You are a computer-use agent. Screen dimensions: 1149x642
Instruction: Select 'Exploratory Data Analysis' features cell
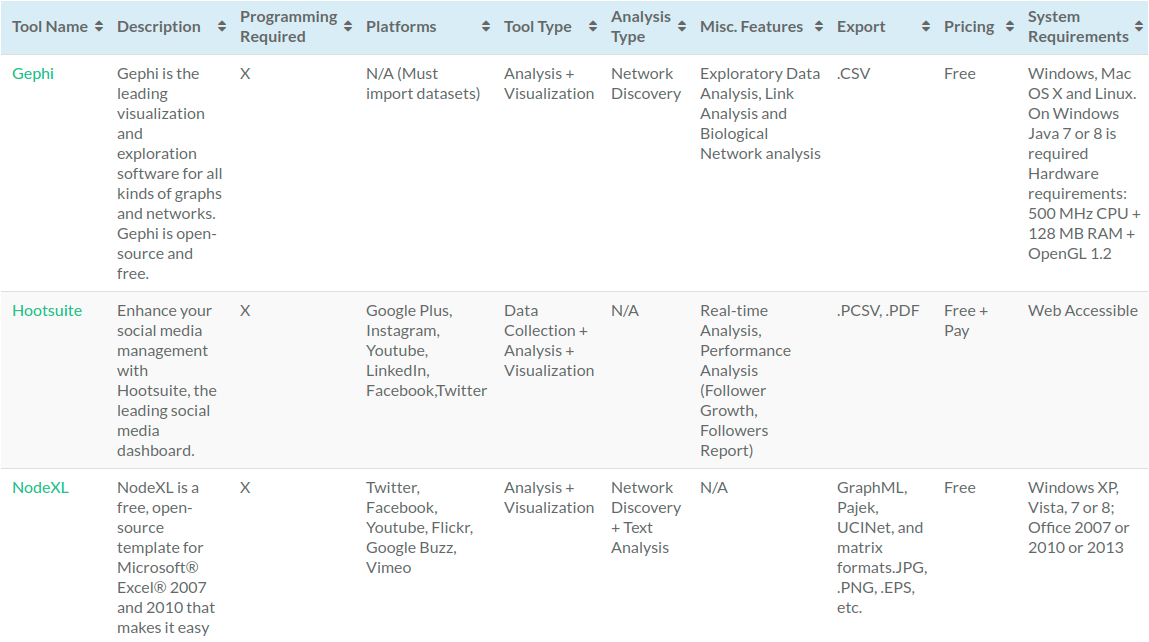pos(760,114)
